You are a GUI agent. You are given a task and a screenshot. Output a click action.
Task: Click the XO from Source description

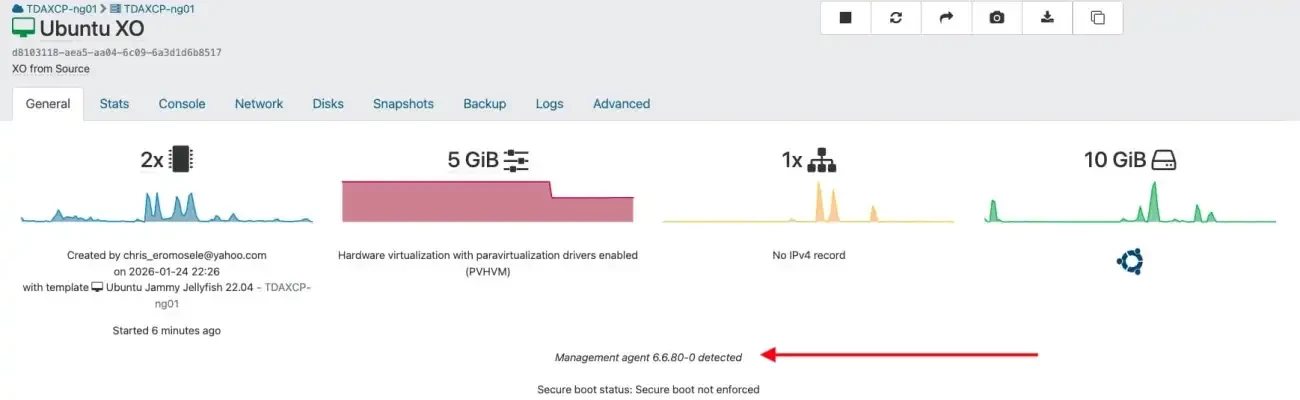click(x=51, y=69)
